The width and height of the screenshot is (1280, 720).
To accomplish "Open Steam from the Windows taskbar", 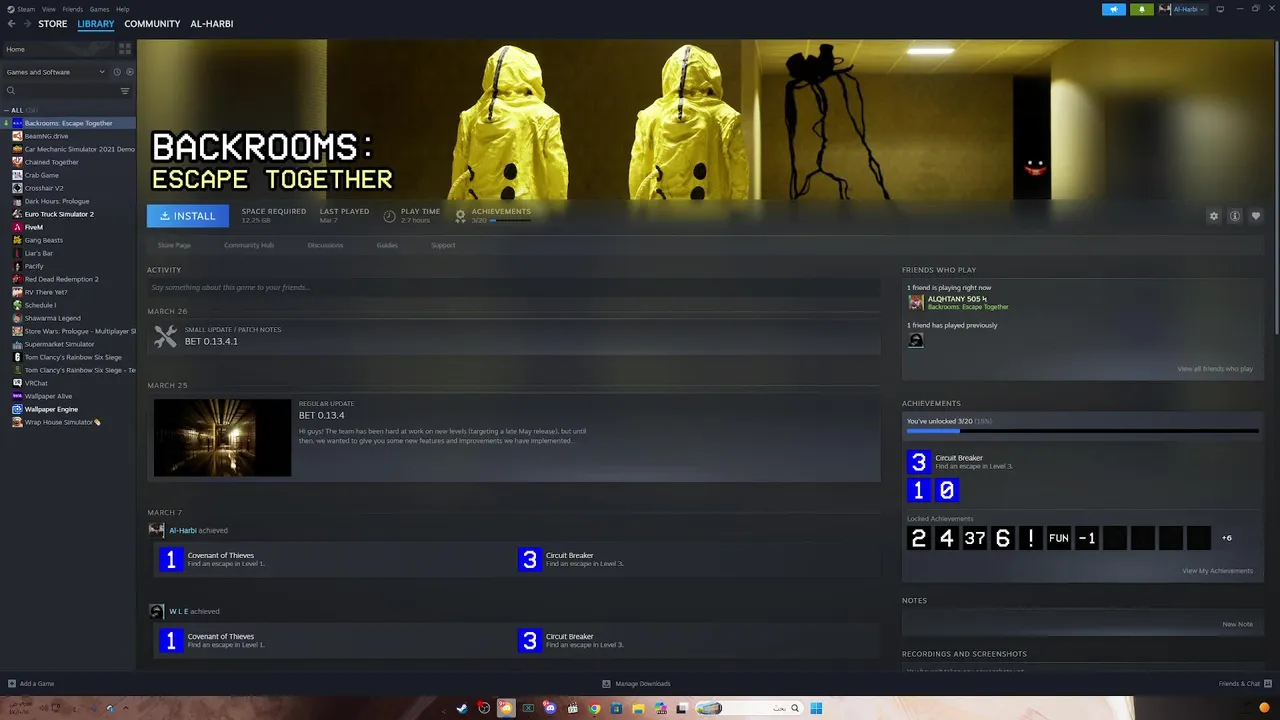I will pos(462,708).
